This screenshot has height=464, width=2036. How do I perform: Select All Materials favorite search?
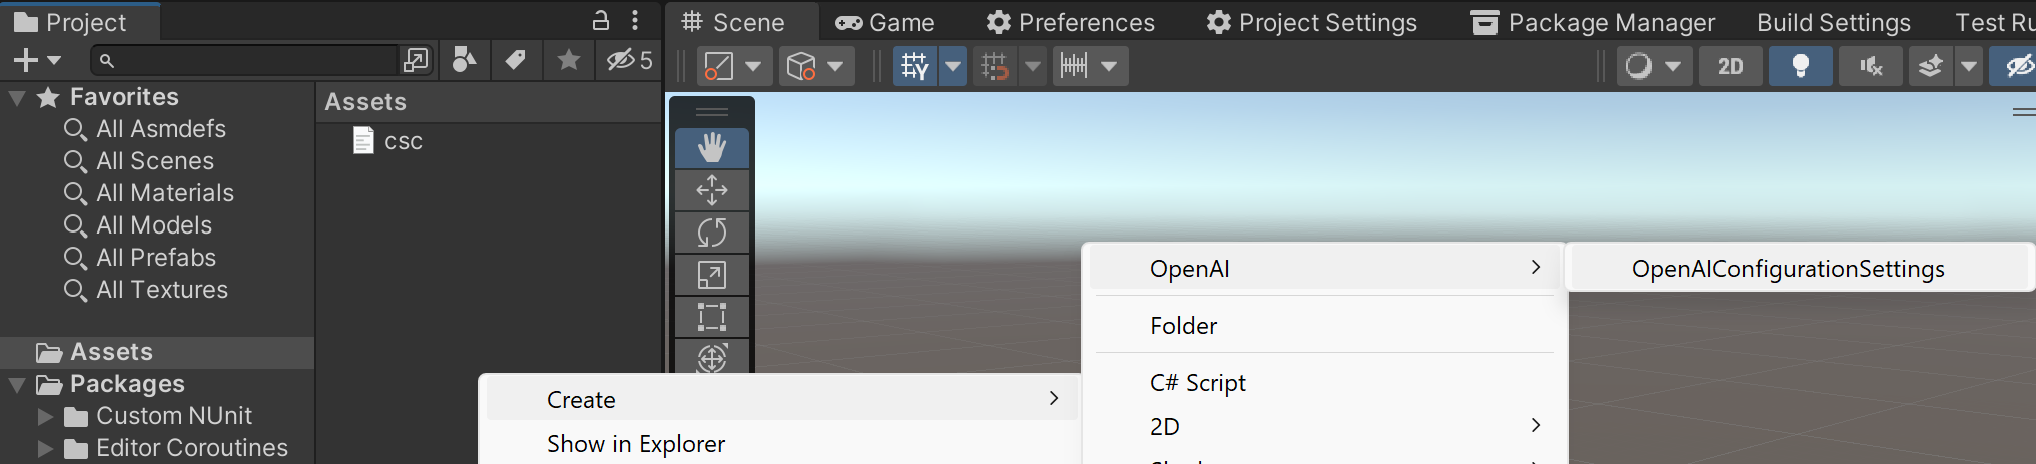pos(165,193)
